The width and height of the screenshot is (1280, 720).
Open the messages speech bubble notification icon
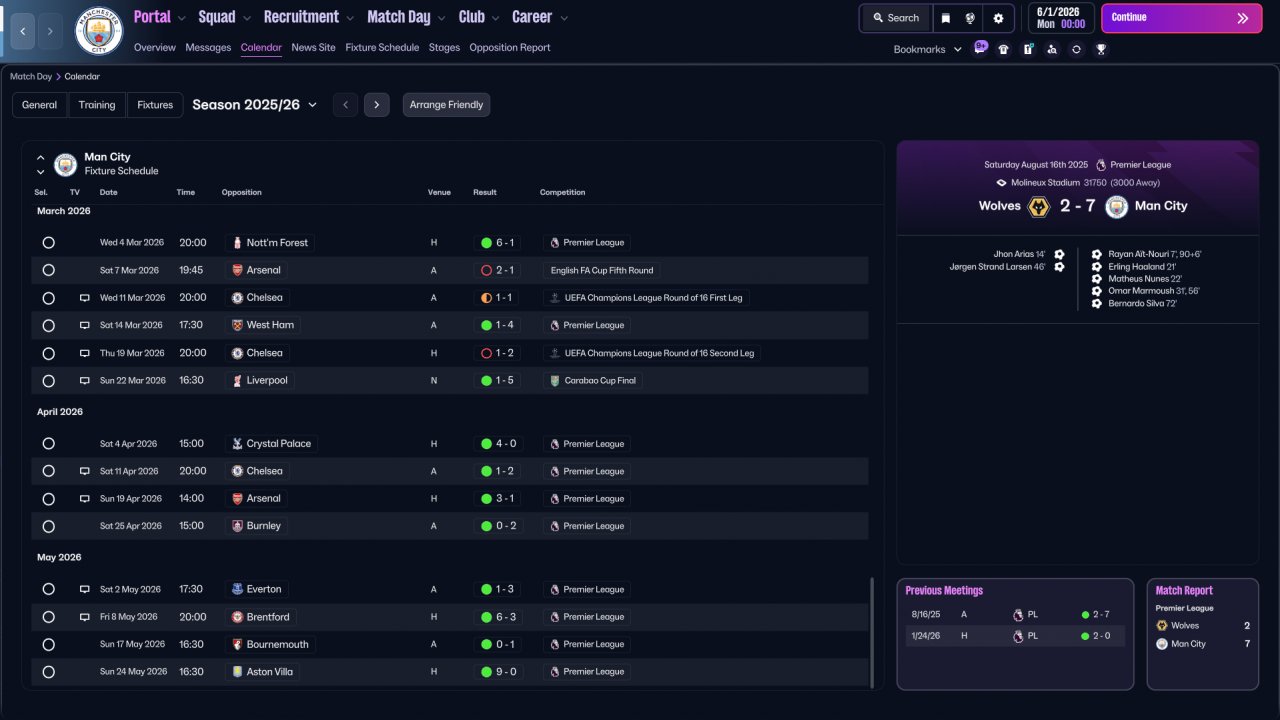pos(980,48)
